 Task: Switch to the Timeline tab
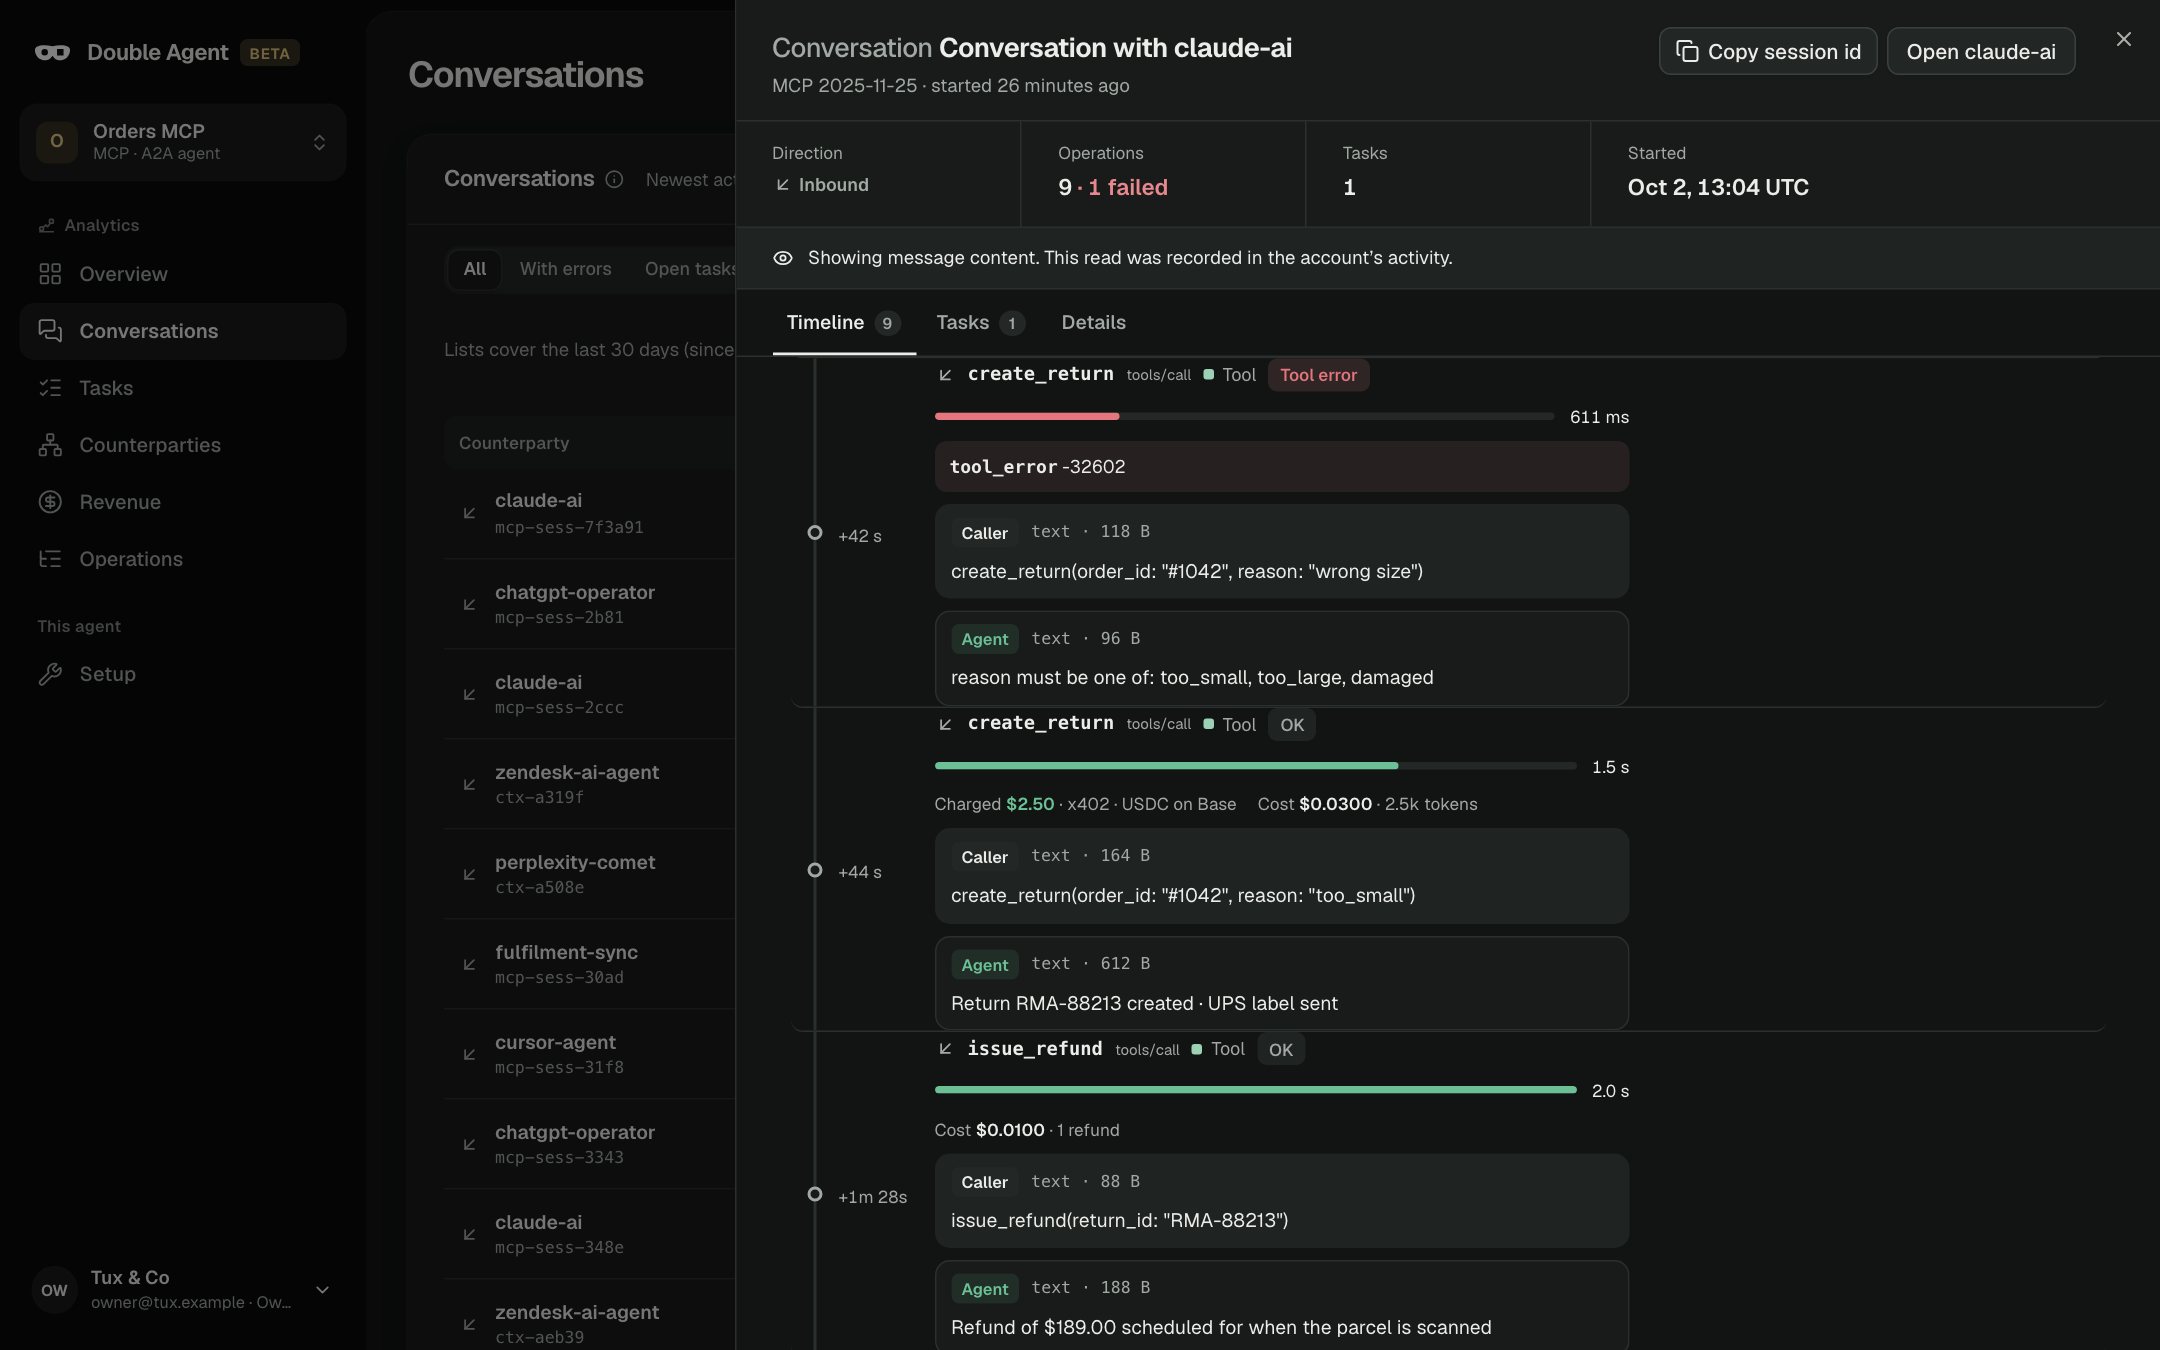[843, 323]
